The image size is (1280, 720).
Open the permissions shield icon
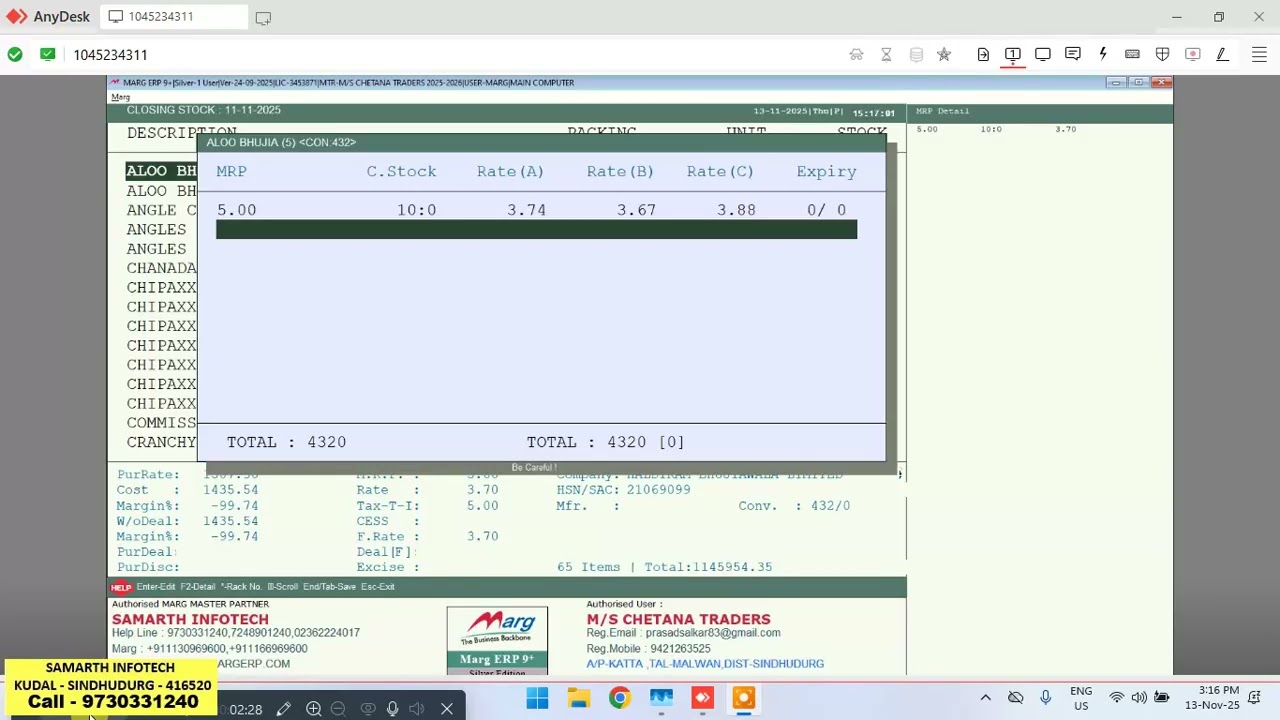point(1162,54)
